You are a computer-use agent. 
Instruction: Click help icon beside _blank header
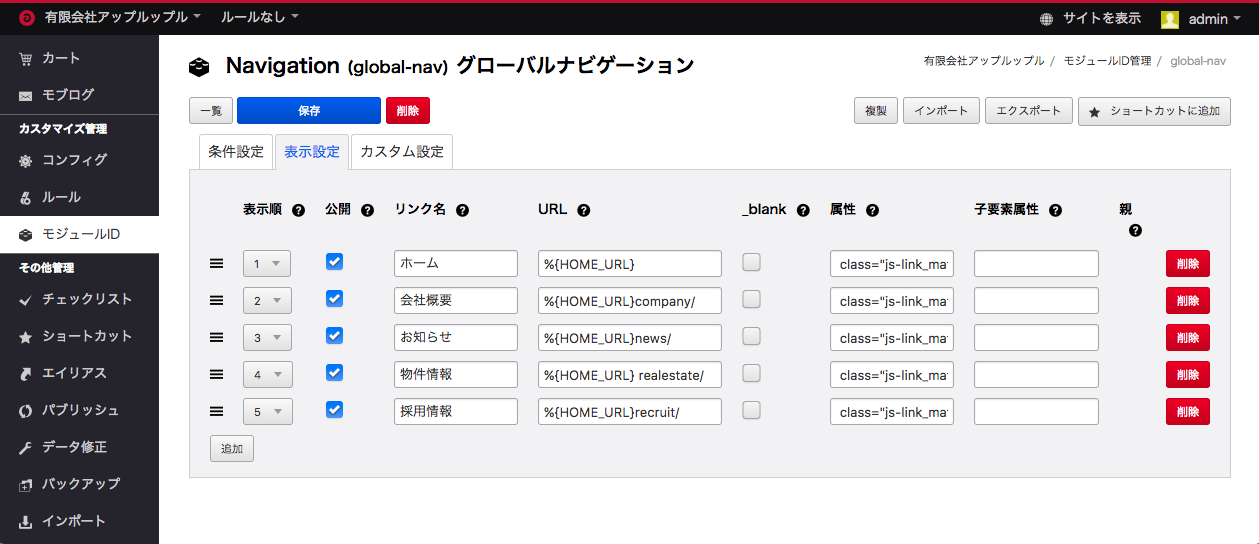pyautogui.click(x=802, y=211)
